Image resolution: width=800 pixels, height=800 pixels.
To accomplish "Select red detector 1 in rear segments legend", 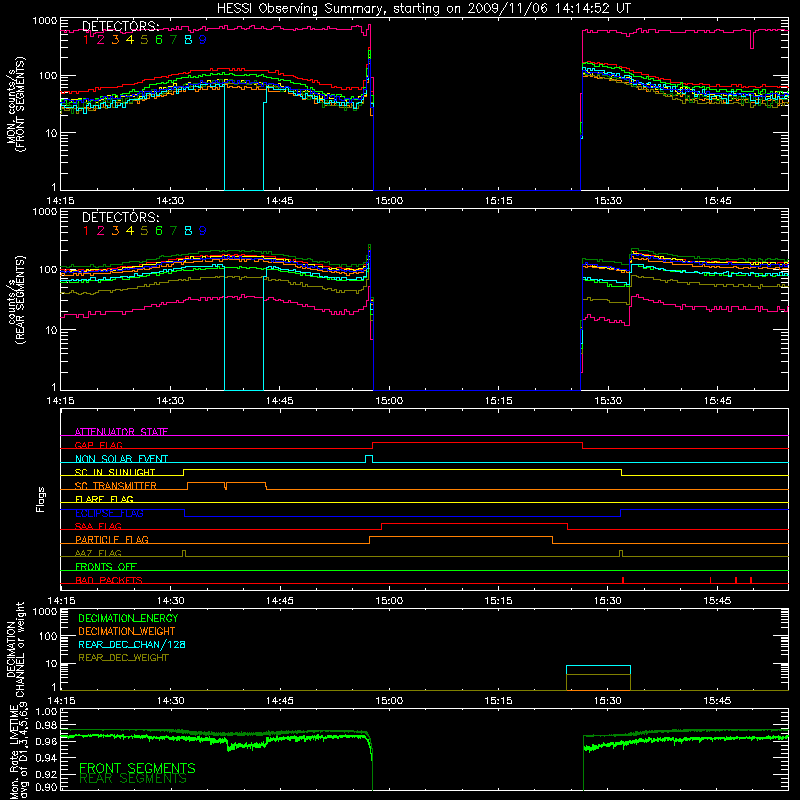I will coord(86,231).
